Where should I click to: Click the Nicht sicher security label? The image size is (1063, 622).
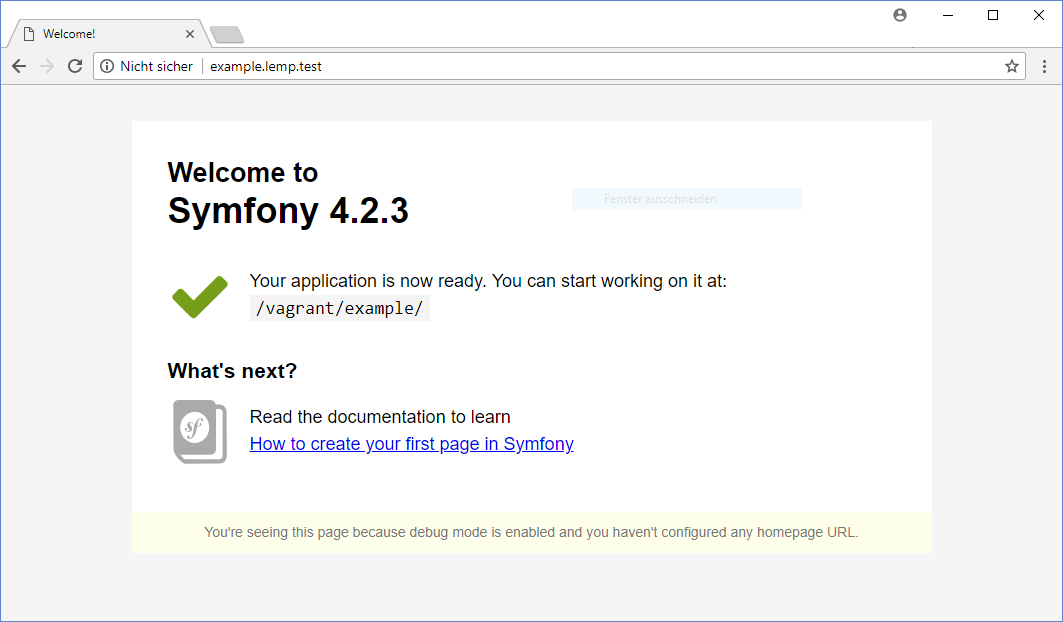point(156,66)
